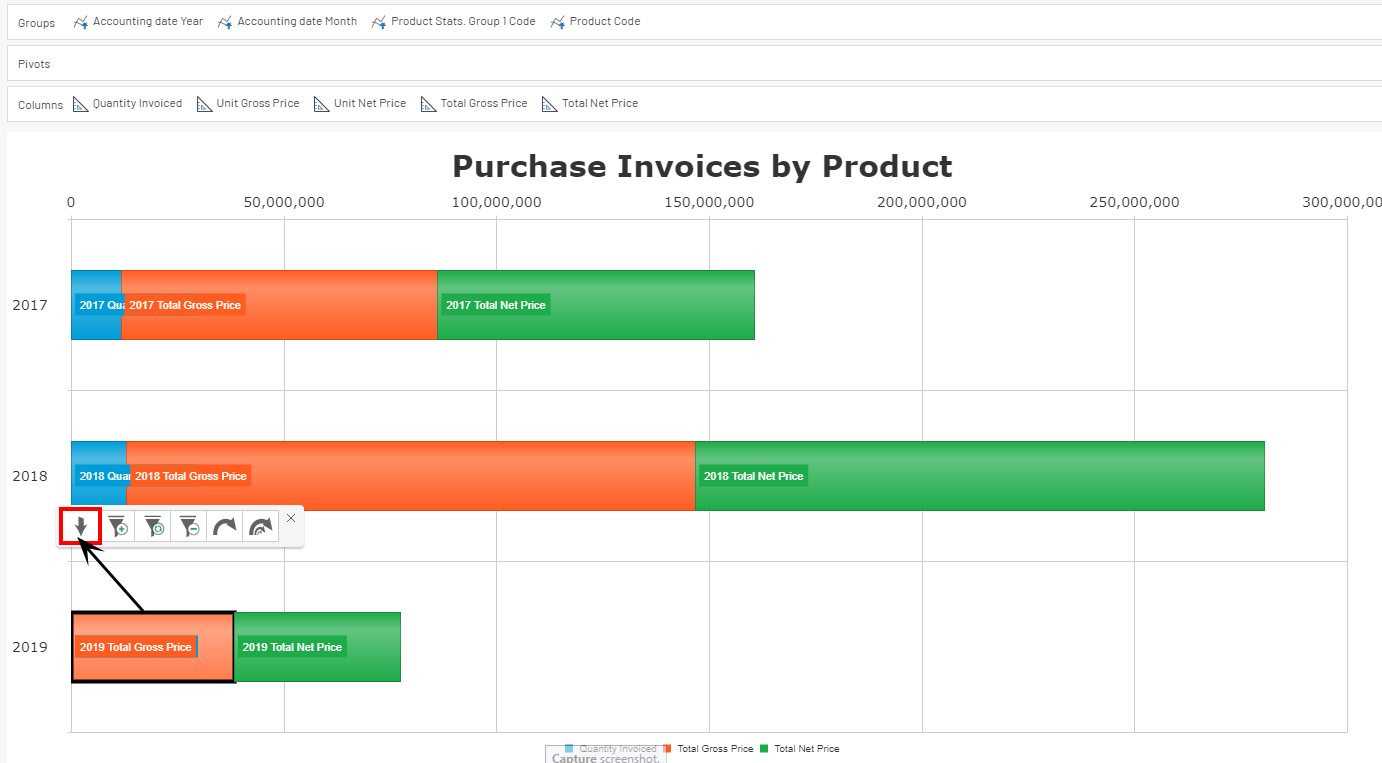The image size is (1382, 763).
Task: Close the popup chart action toolbar
Action: click(x=291, y=518)
